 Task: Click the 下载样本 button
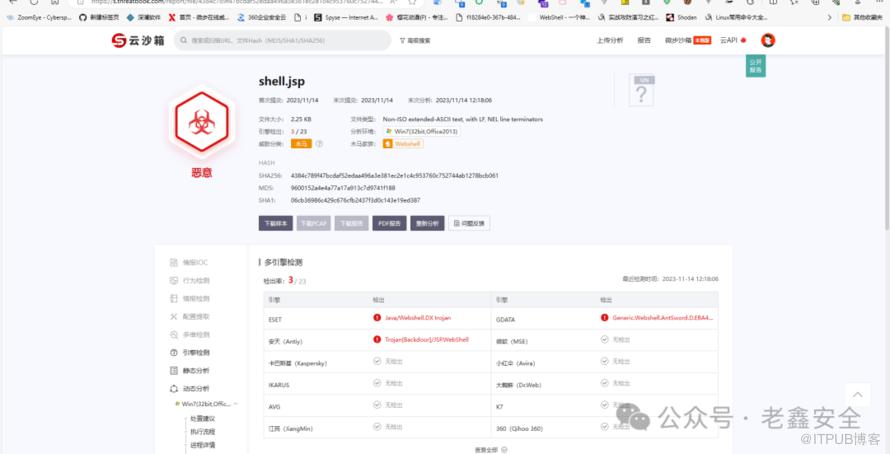tap(276, 223)
